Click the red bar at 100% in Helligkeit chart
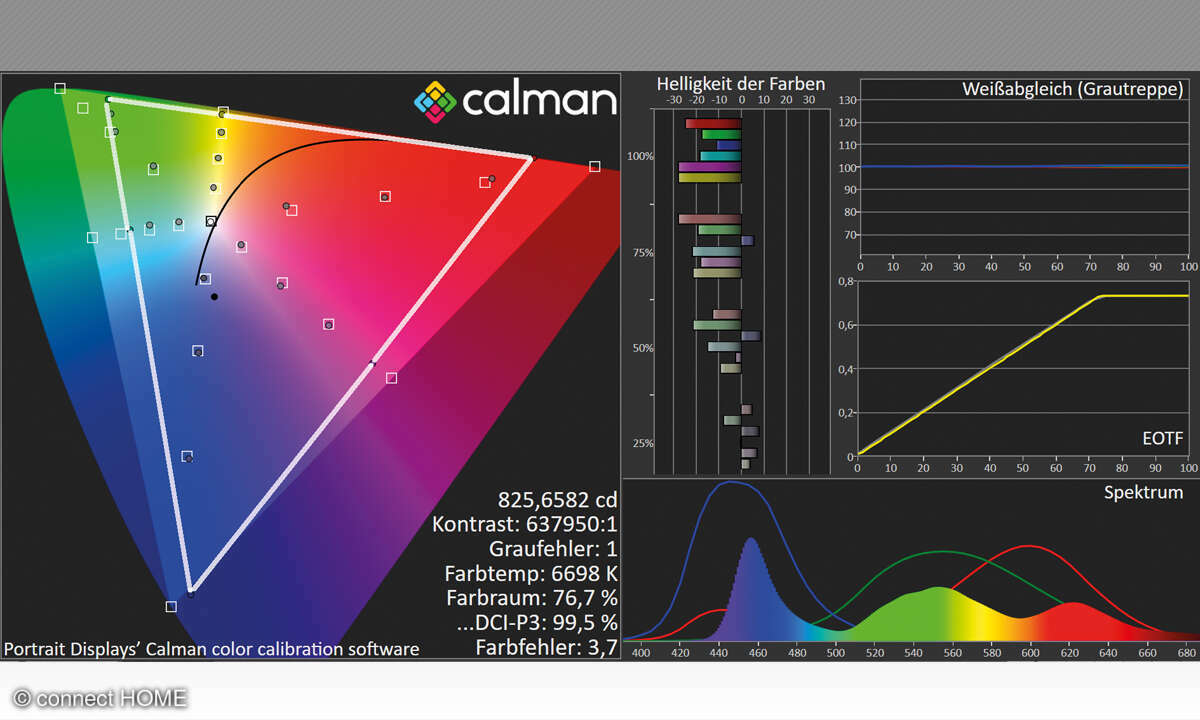1200x720 pixels. coord(713,123)
